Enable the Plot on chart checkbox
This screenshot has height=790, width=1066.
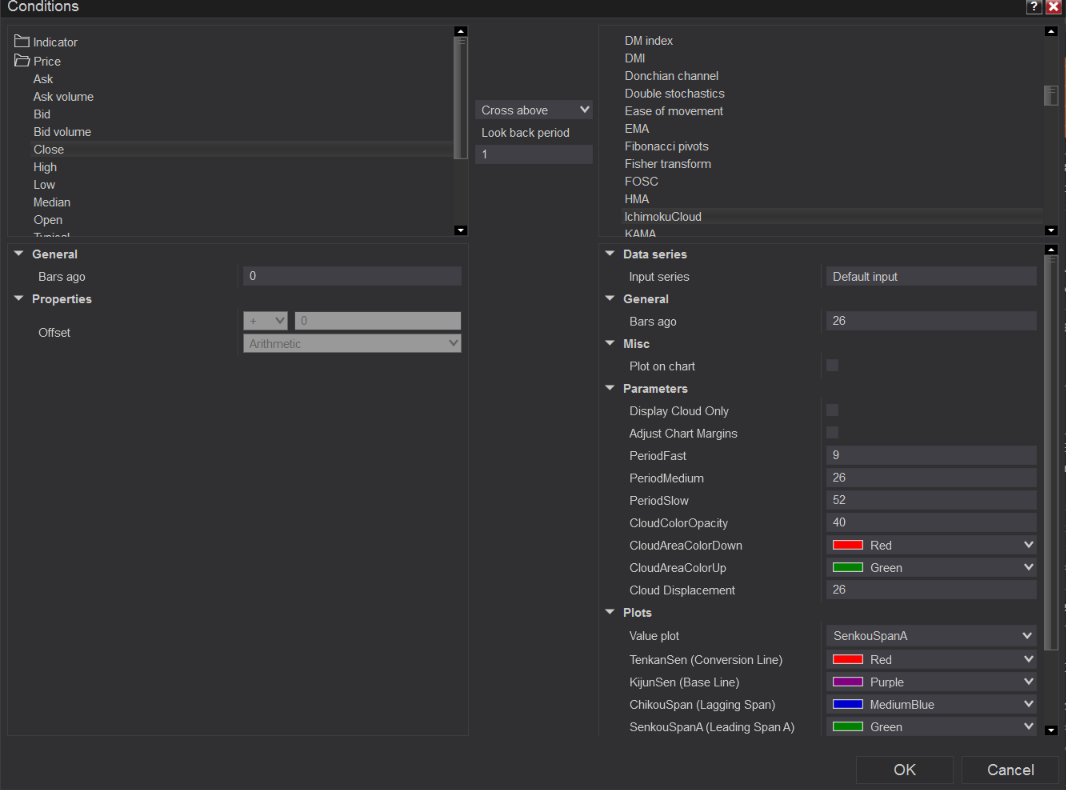tap(832, 366)
